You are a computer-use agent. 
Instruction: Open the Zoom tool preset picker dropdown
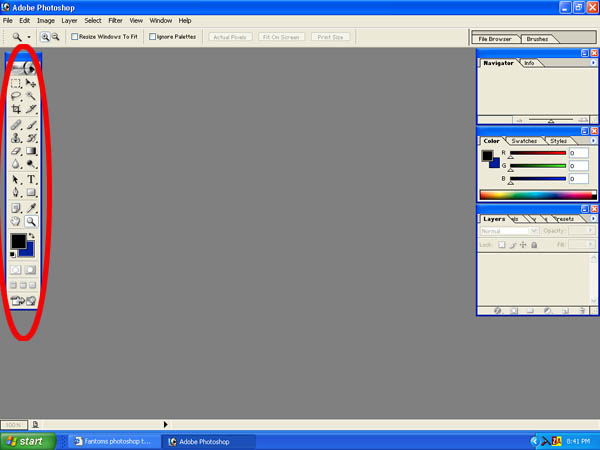coord(29,36)
